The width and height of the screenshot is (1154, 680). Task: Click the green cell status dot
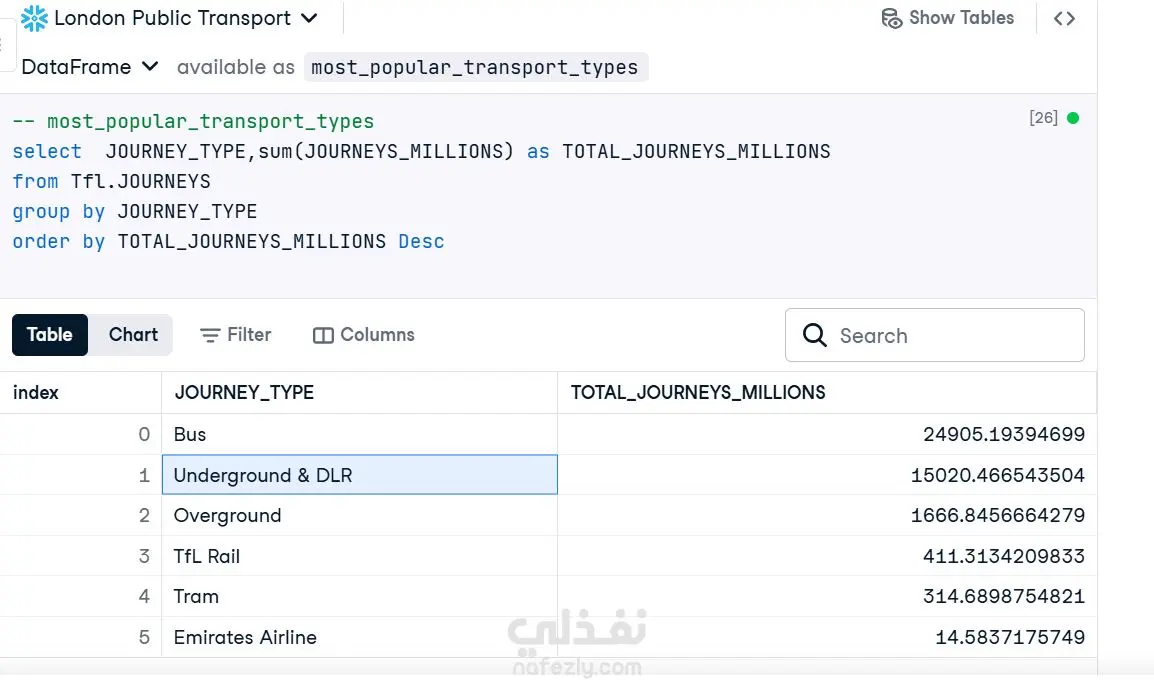[x=1073, y=118]
